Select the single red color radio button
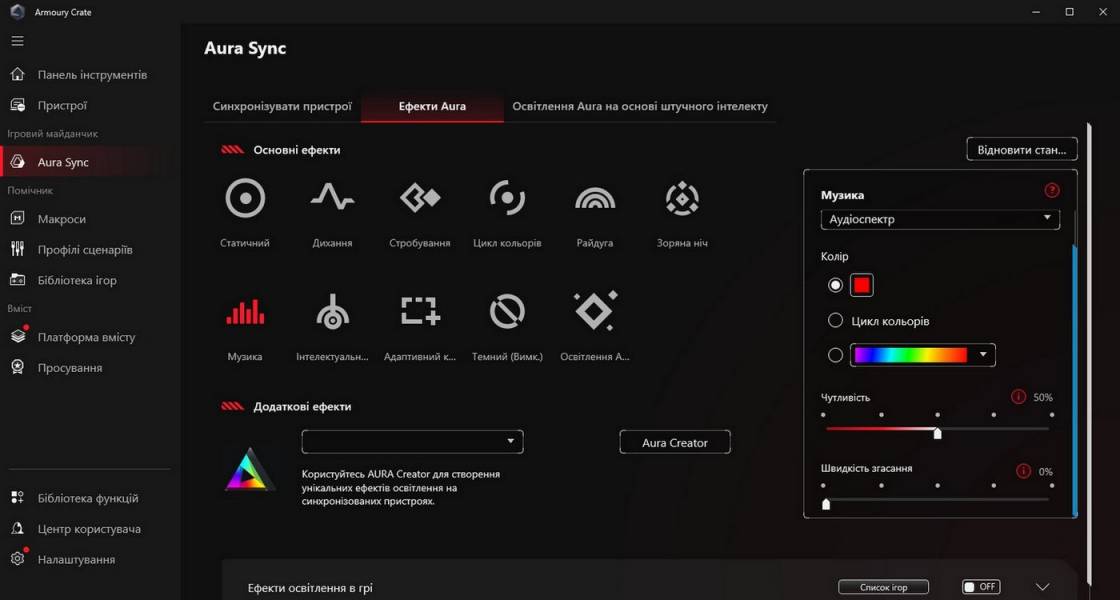Viewport: 1120px width, 600px height. click(835, 285)
